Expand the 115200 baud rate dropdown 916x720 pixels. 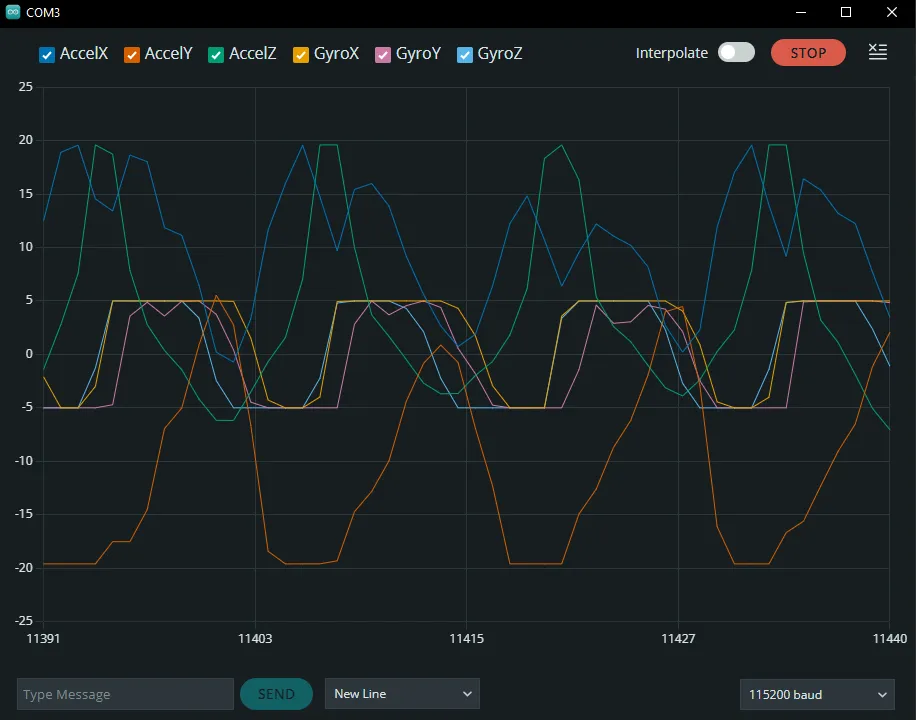click(817, 694)
